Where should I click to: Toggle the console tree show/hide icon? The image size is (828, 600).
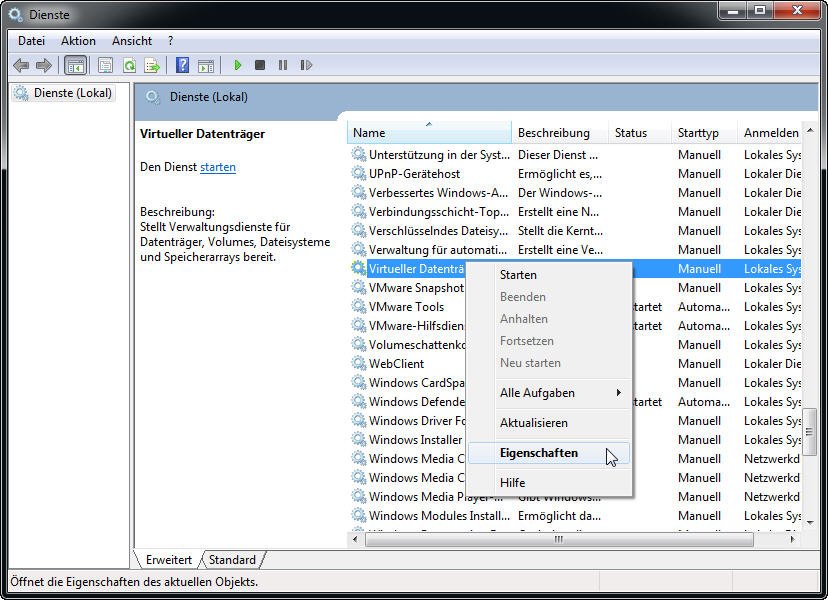[74, 66]
